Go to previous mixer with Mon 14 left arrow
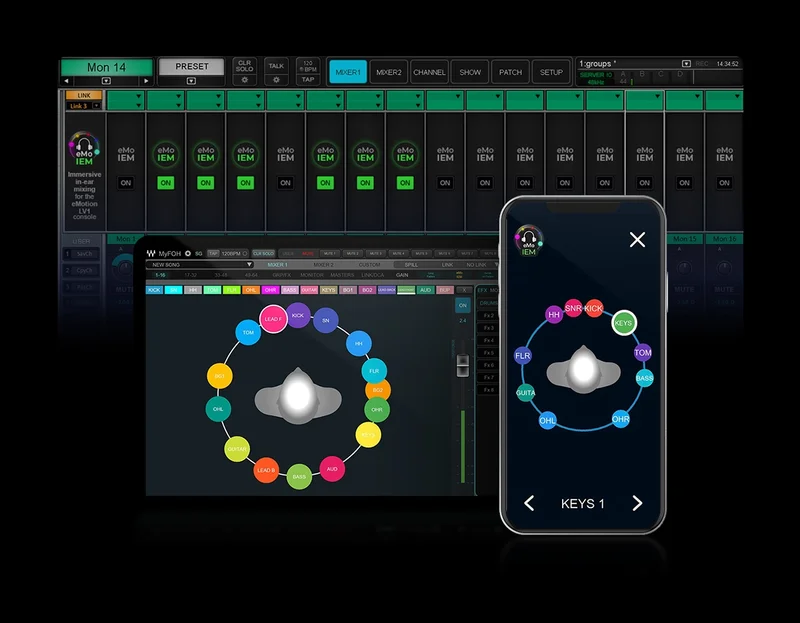800x623 pixels. 66,81
